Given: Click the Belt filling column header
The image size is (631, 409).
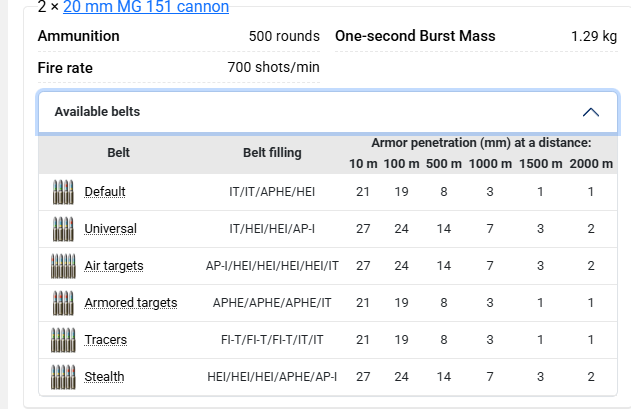Looking at the screenshot, I should pyautogui.click(x=272, y=153).
